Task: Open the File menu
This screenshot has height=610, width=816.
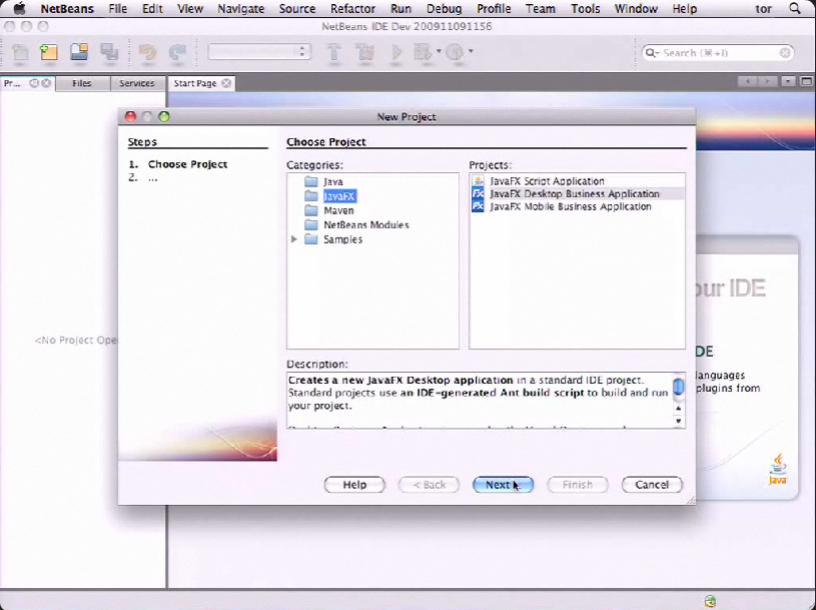Action: coord(118,8)
